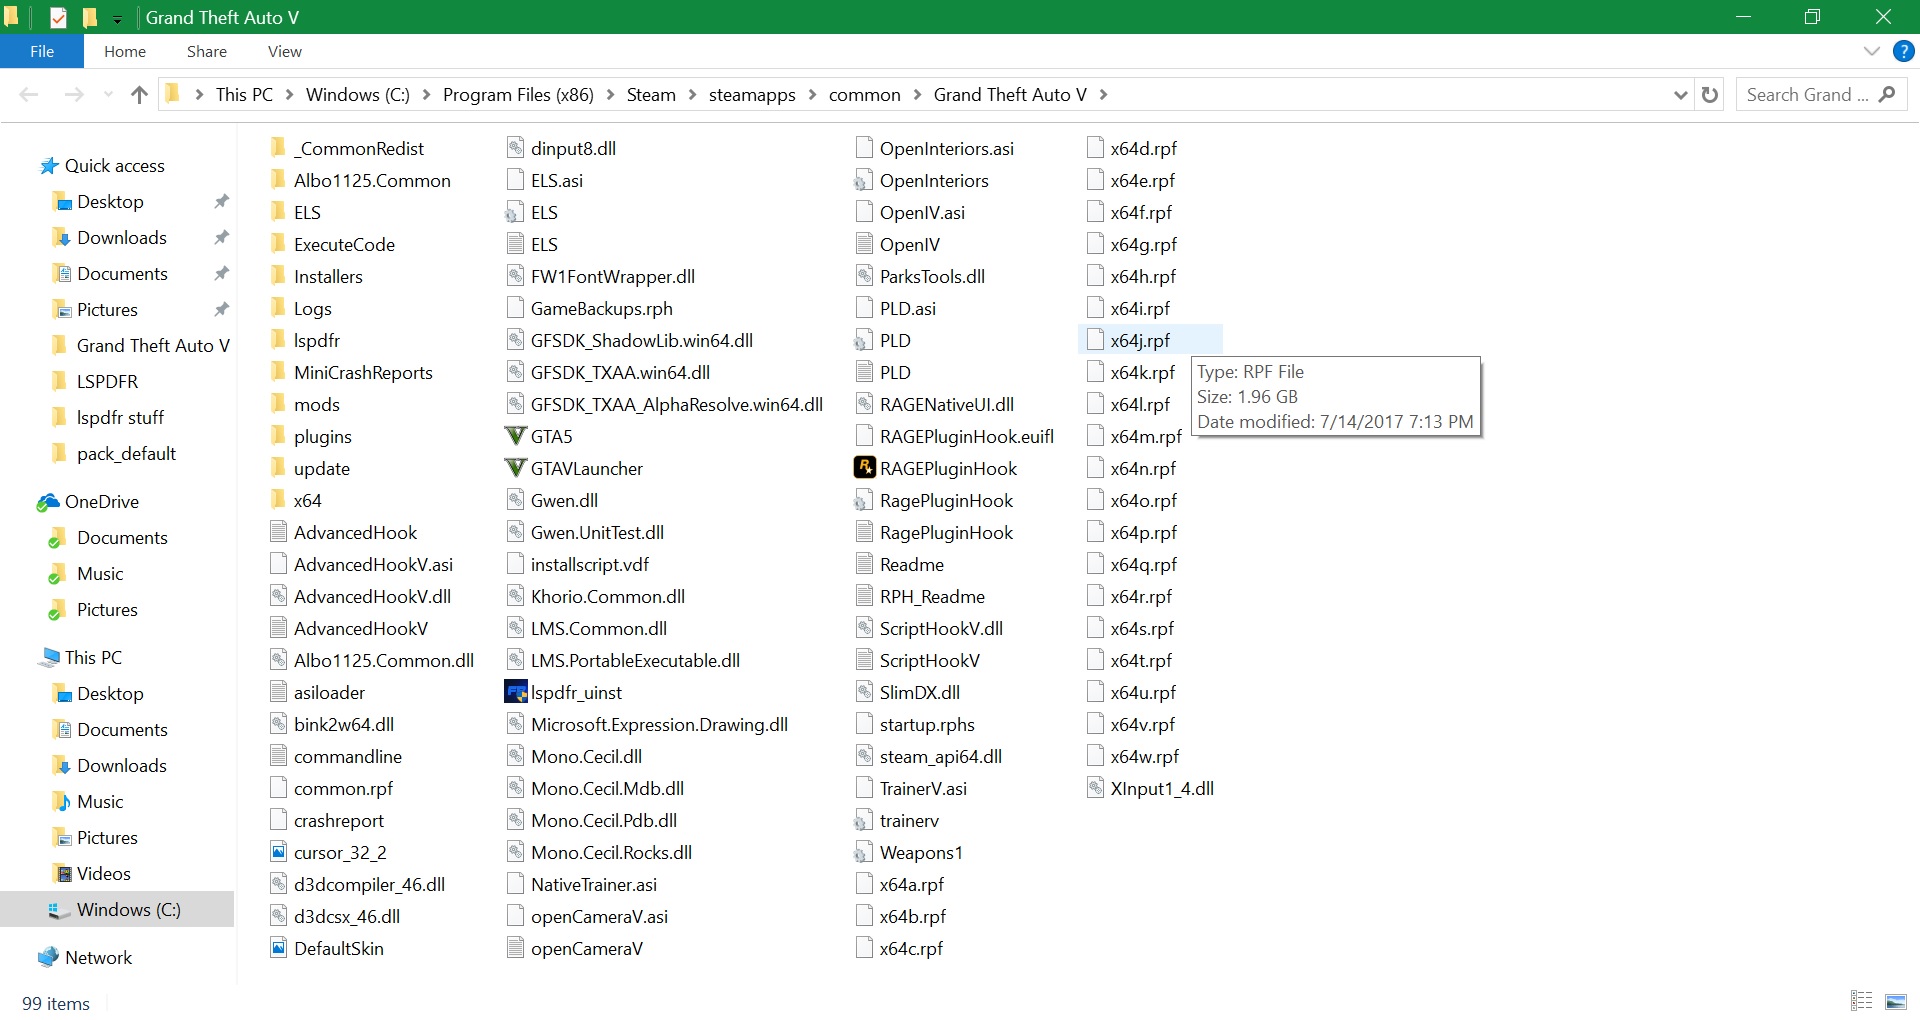Open the File menu

pos(42,51)
